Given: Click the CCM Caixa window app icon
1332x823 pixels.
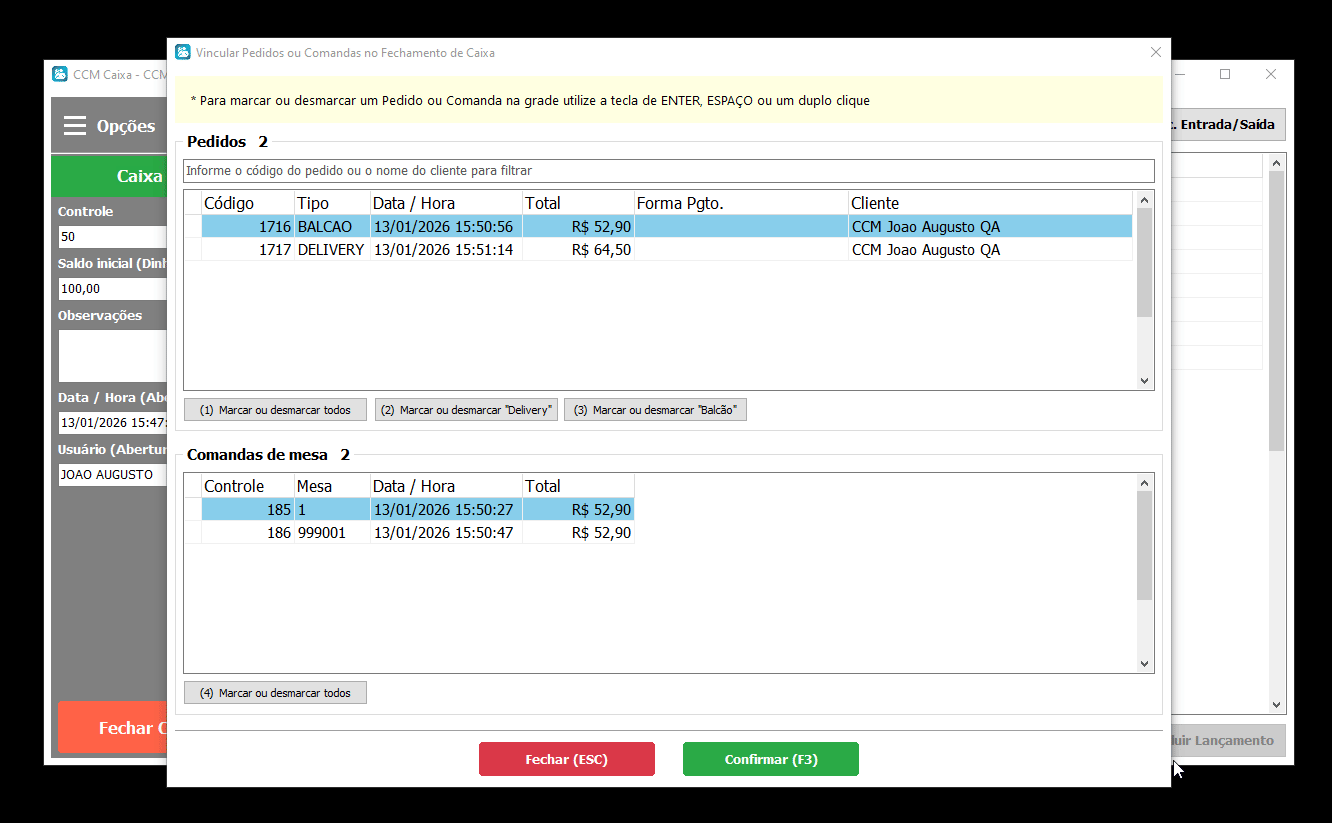Looking at the screenshot, I should (60, 74).
